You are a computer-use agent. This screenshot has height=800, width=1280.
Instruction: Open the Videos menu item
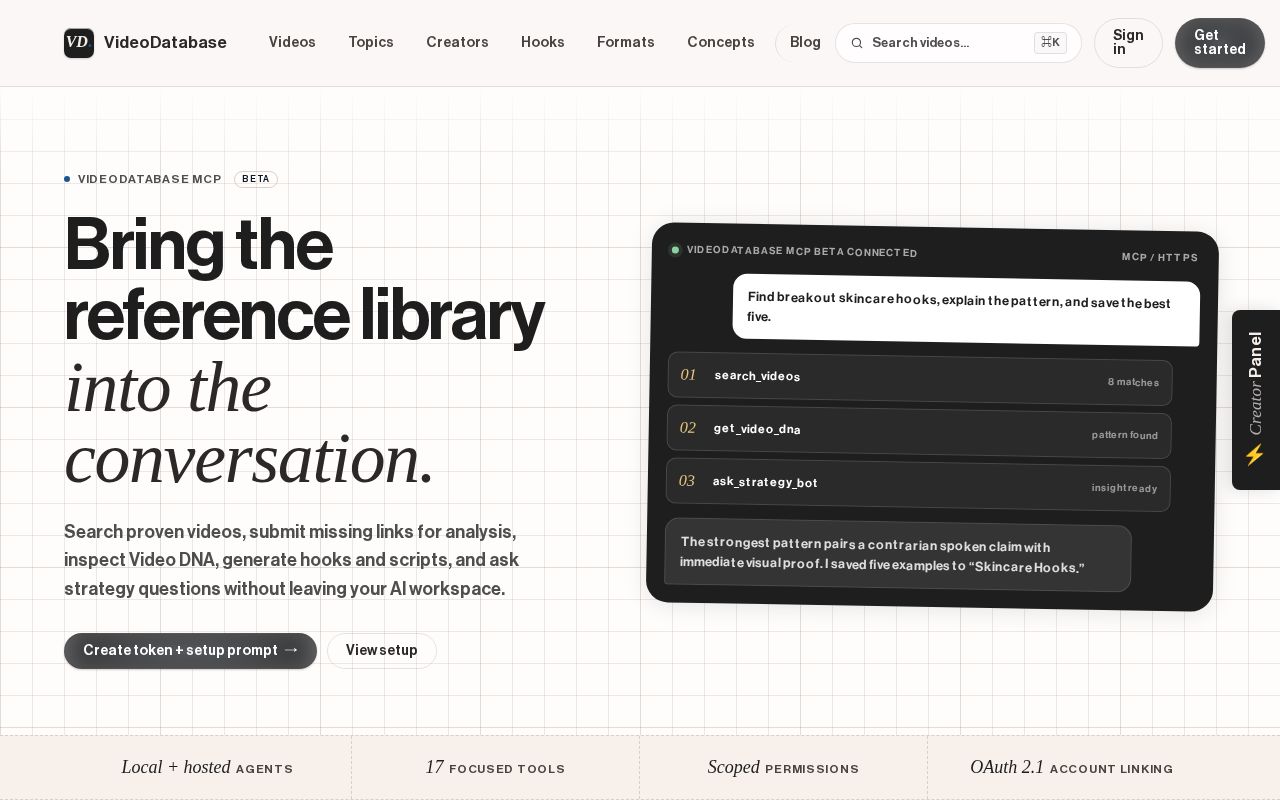tap(292, 42)
